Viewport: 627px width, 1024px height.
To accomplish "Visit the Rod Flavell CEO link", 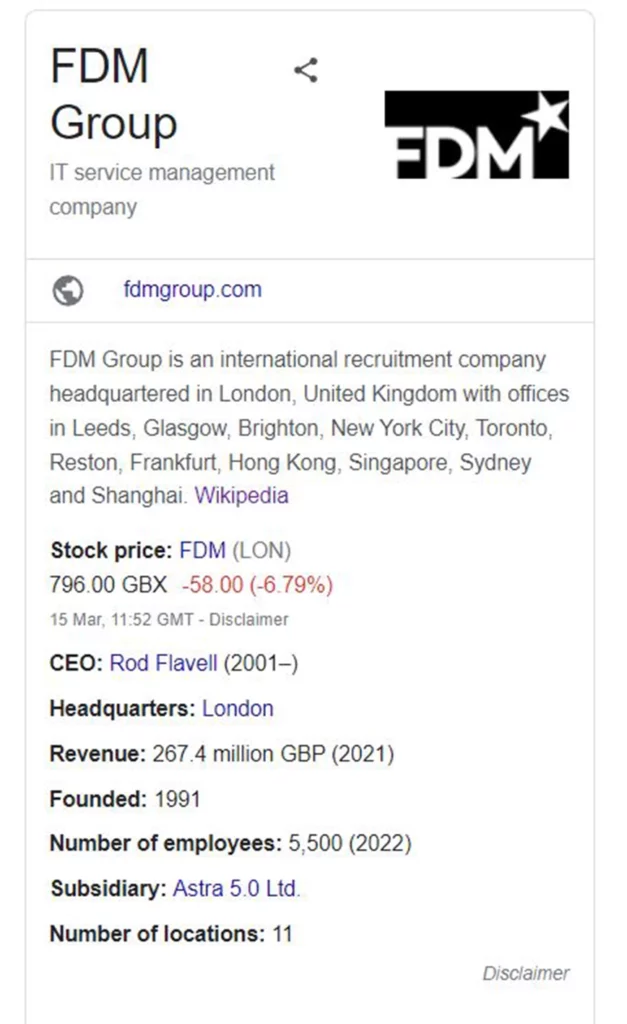I will [163, 663].
